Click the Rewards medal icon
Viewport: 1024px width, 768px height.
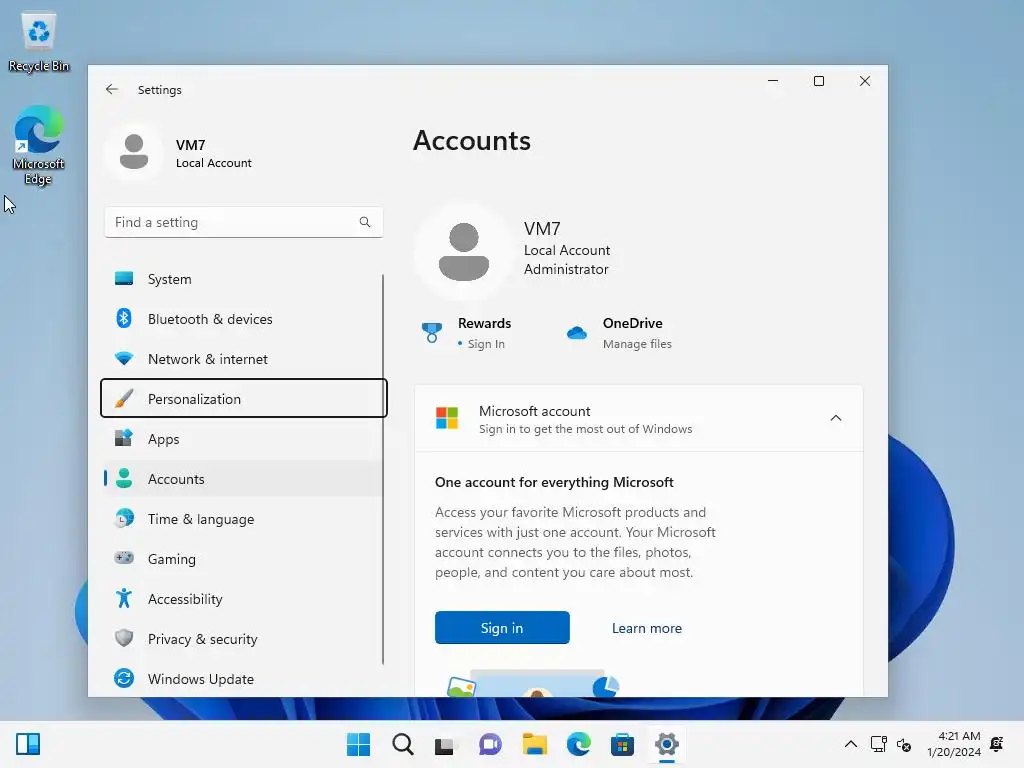(432, 332)
